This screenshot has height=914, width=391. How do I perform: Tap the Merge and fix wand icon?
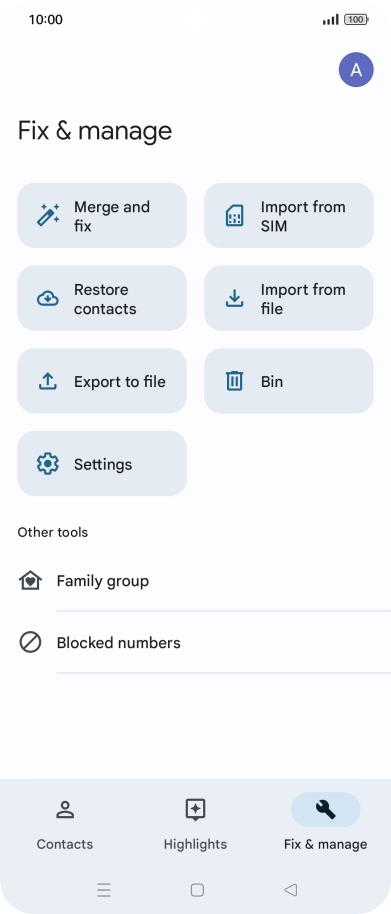point(48,215)
